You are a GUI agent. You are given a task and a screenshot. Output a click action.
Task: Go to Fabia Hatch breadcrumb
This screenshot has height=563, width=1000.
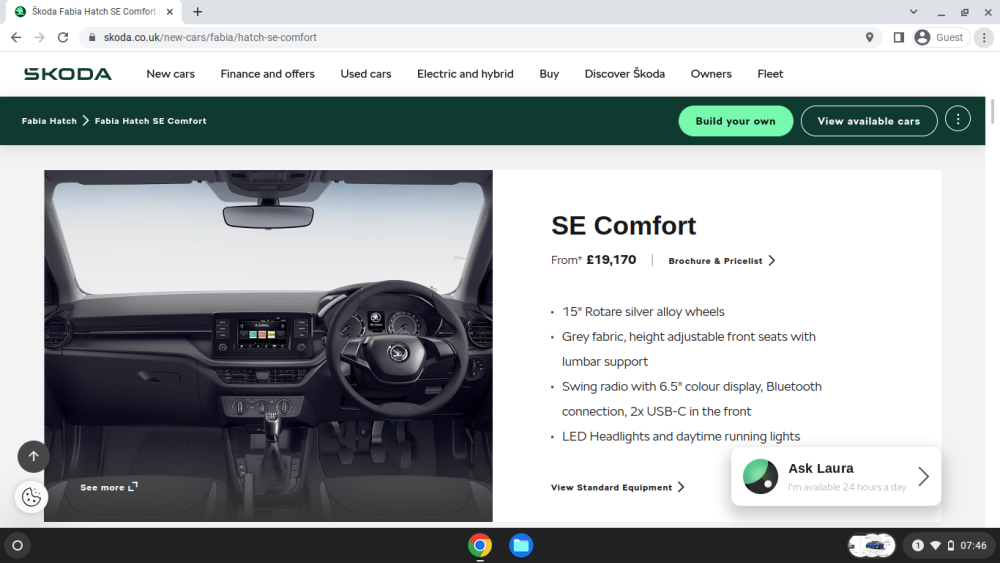(49, 121)
